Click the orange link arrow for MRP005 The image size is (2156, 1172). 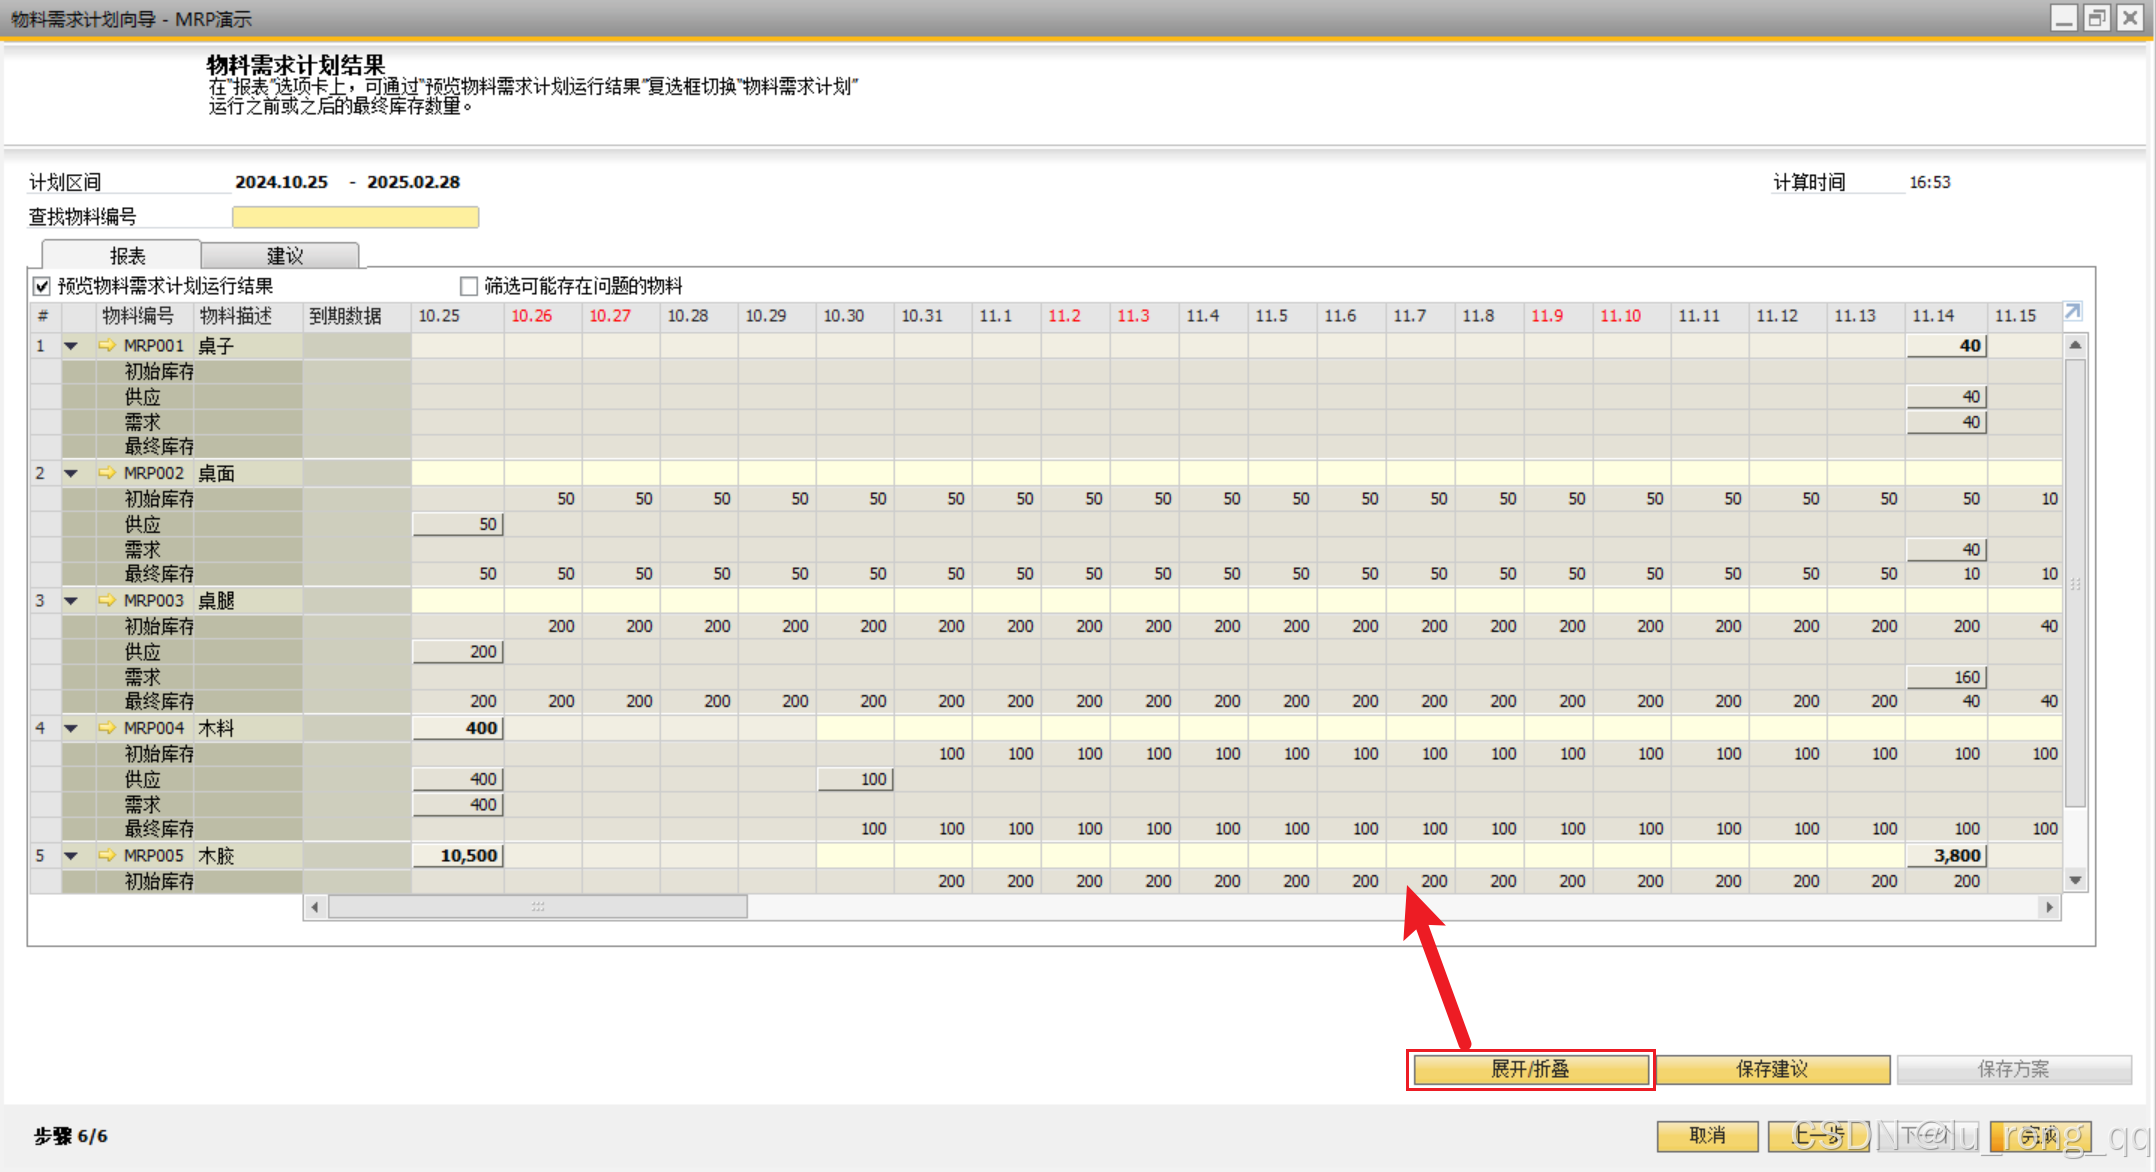[x=107, y=856]
